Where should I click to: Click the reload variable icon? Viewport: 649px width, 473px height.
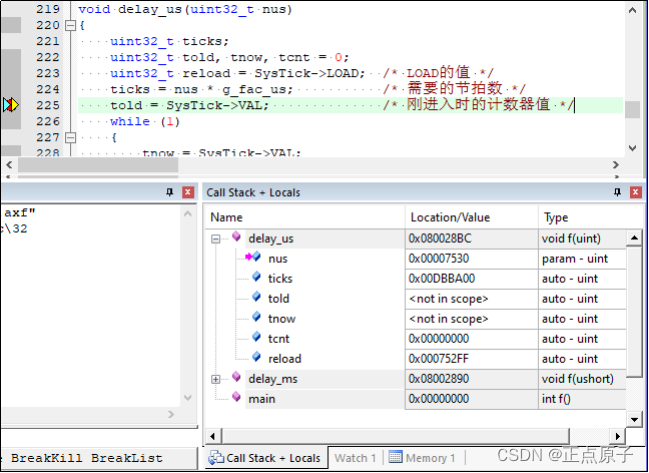click(256, 358)
